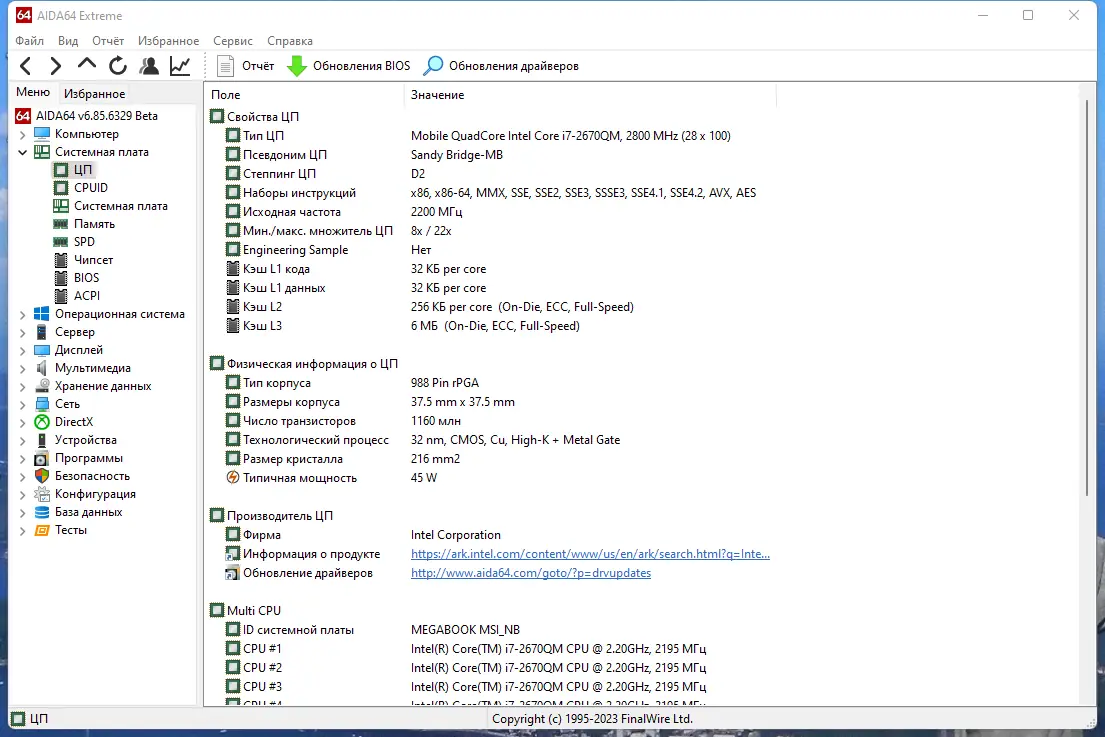Select the CPU #1 row
Viewport: 1105px width, 737px height.
pos(466,648)
